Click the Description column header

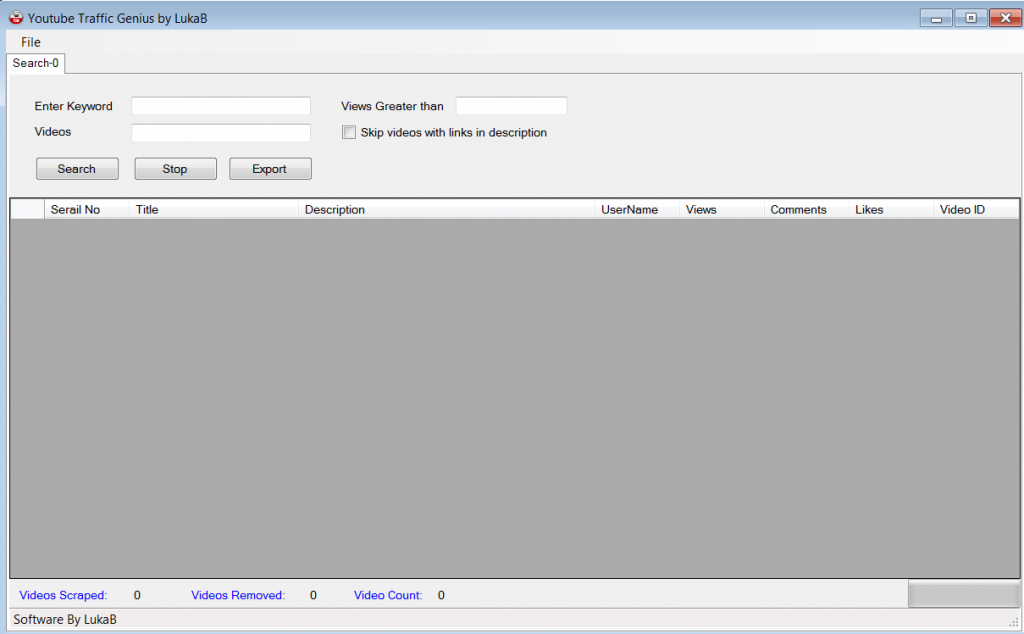coord(446,210)
